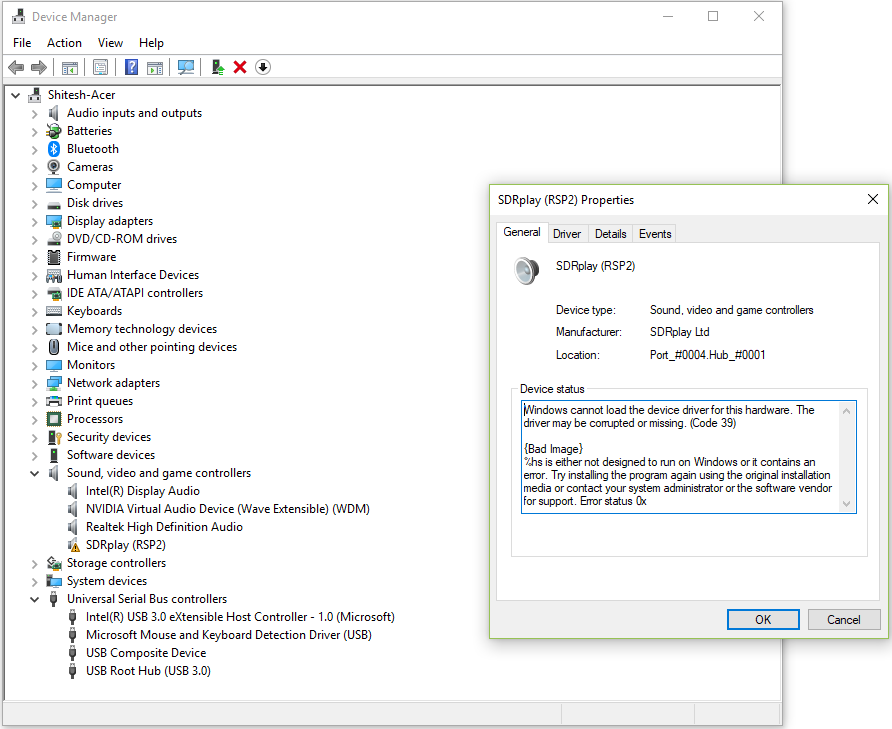
Task: Expand Audio inputs and outputs
Action: pos(35,114)
